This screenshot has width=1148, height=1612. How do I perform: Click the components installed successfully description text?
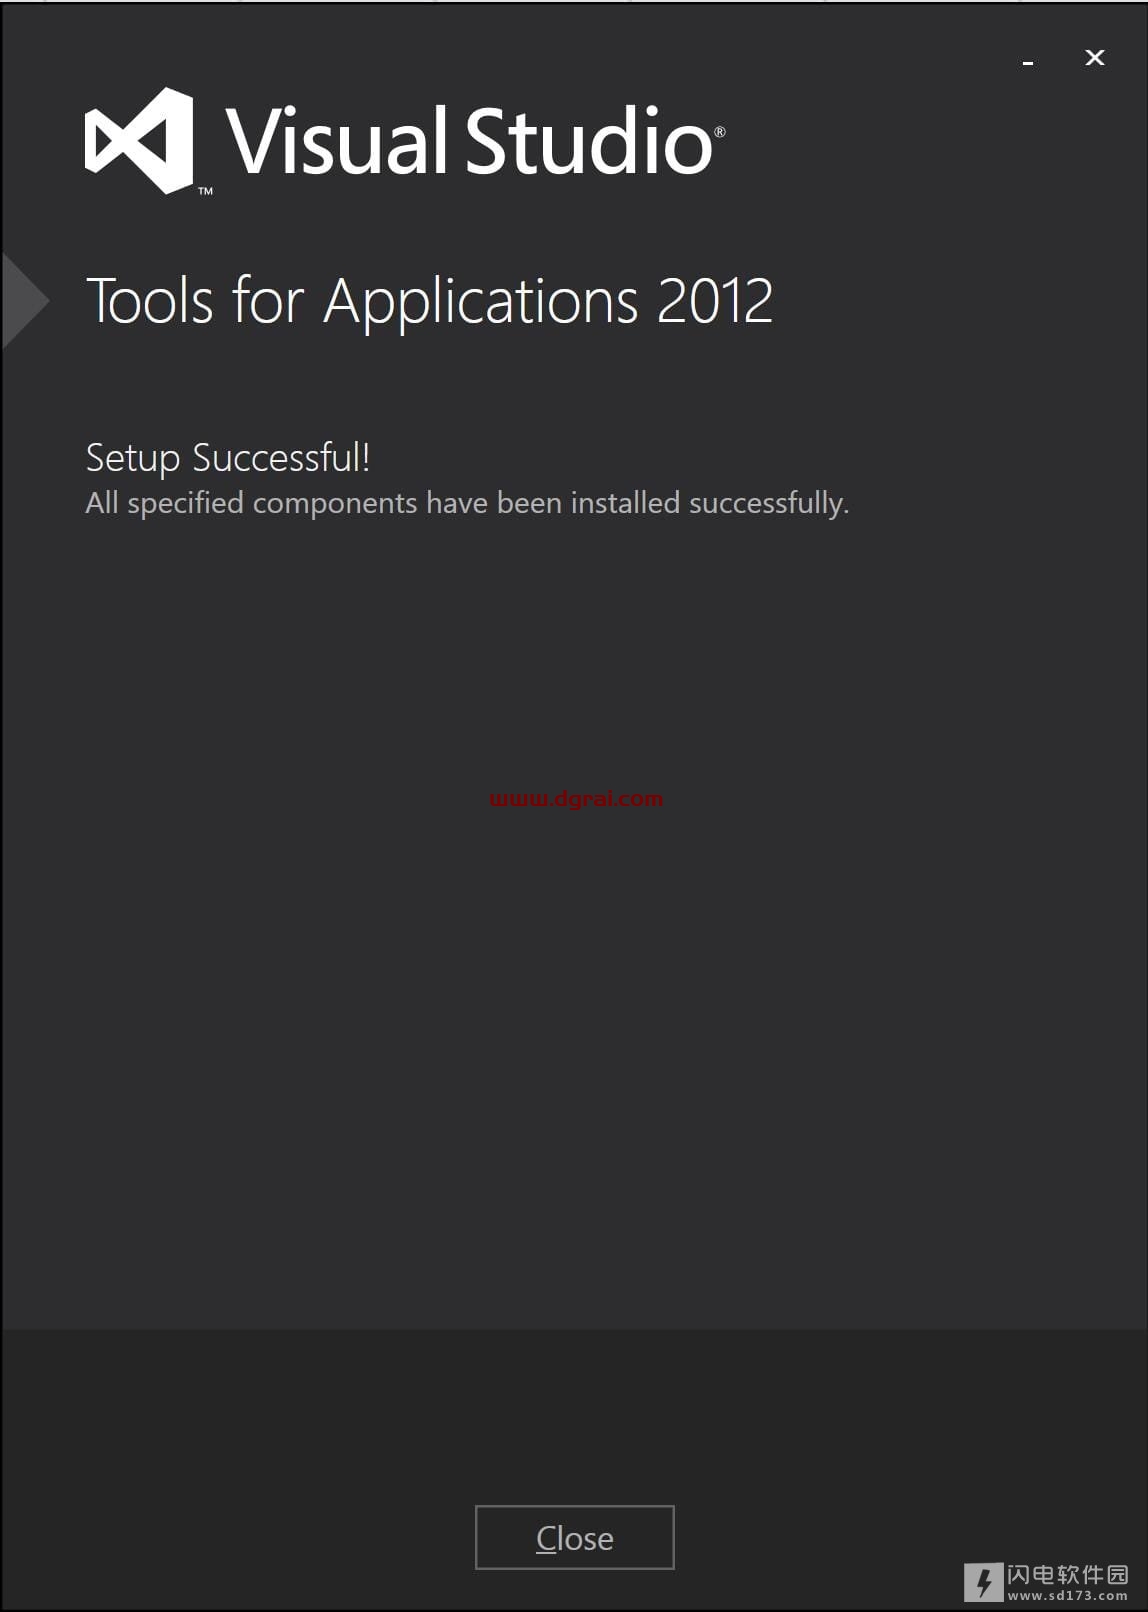(x=467, y=503)
